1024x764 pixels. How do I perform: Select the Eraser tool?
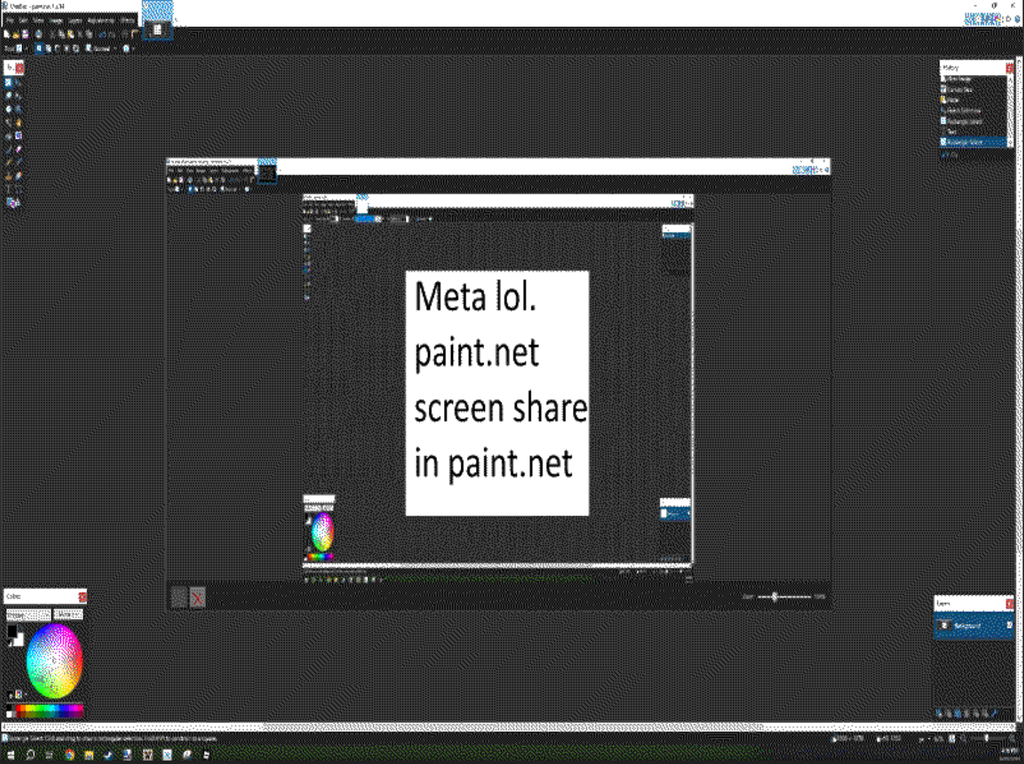(18, 150)
